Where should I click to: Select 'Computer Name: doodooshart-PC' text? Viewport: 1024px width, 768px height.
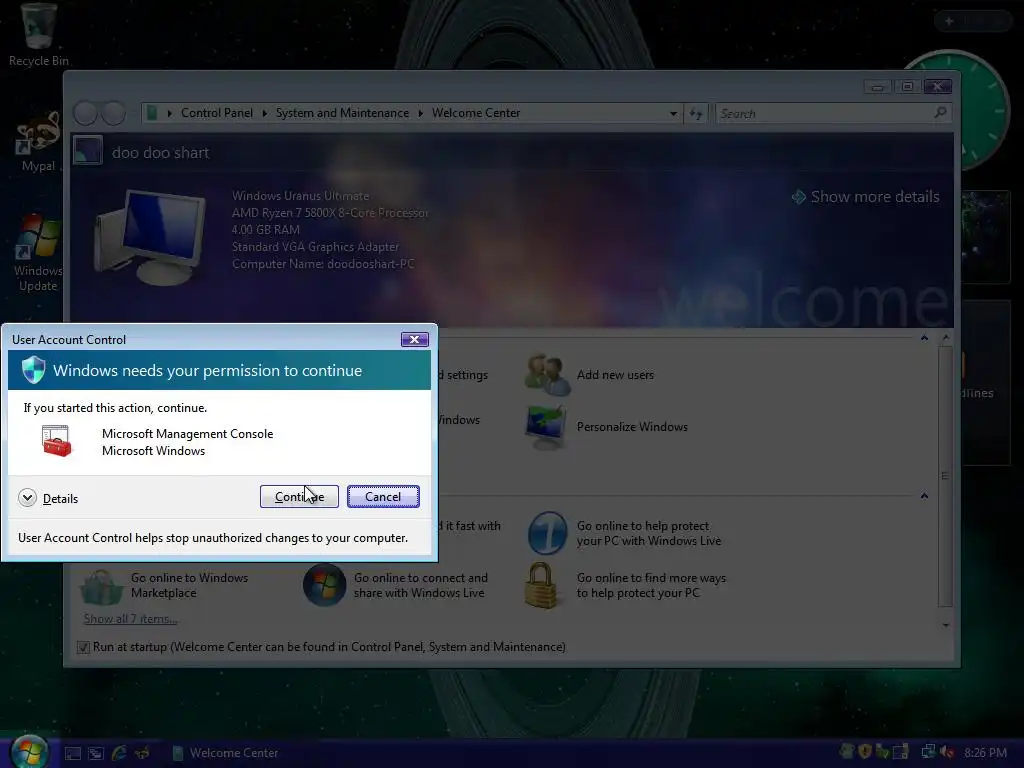coord(323,264)
